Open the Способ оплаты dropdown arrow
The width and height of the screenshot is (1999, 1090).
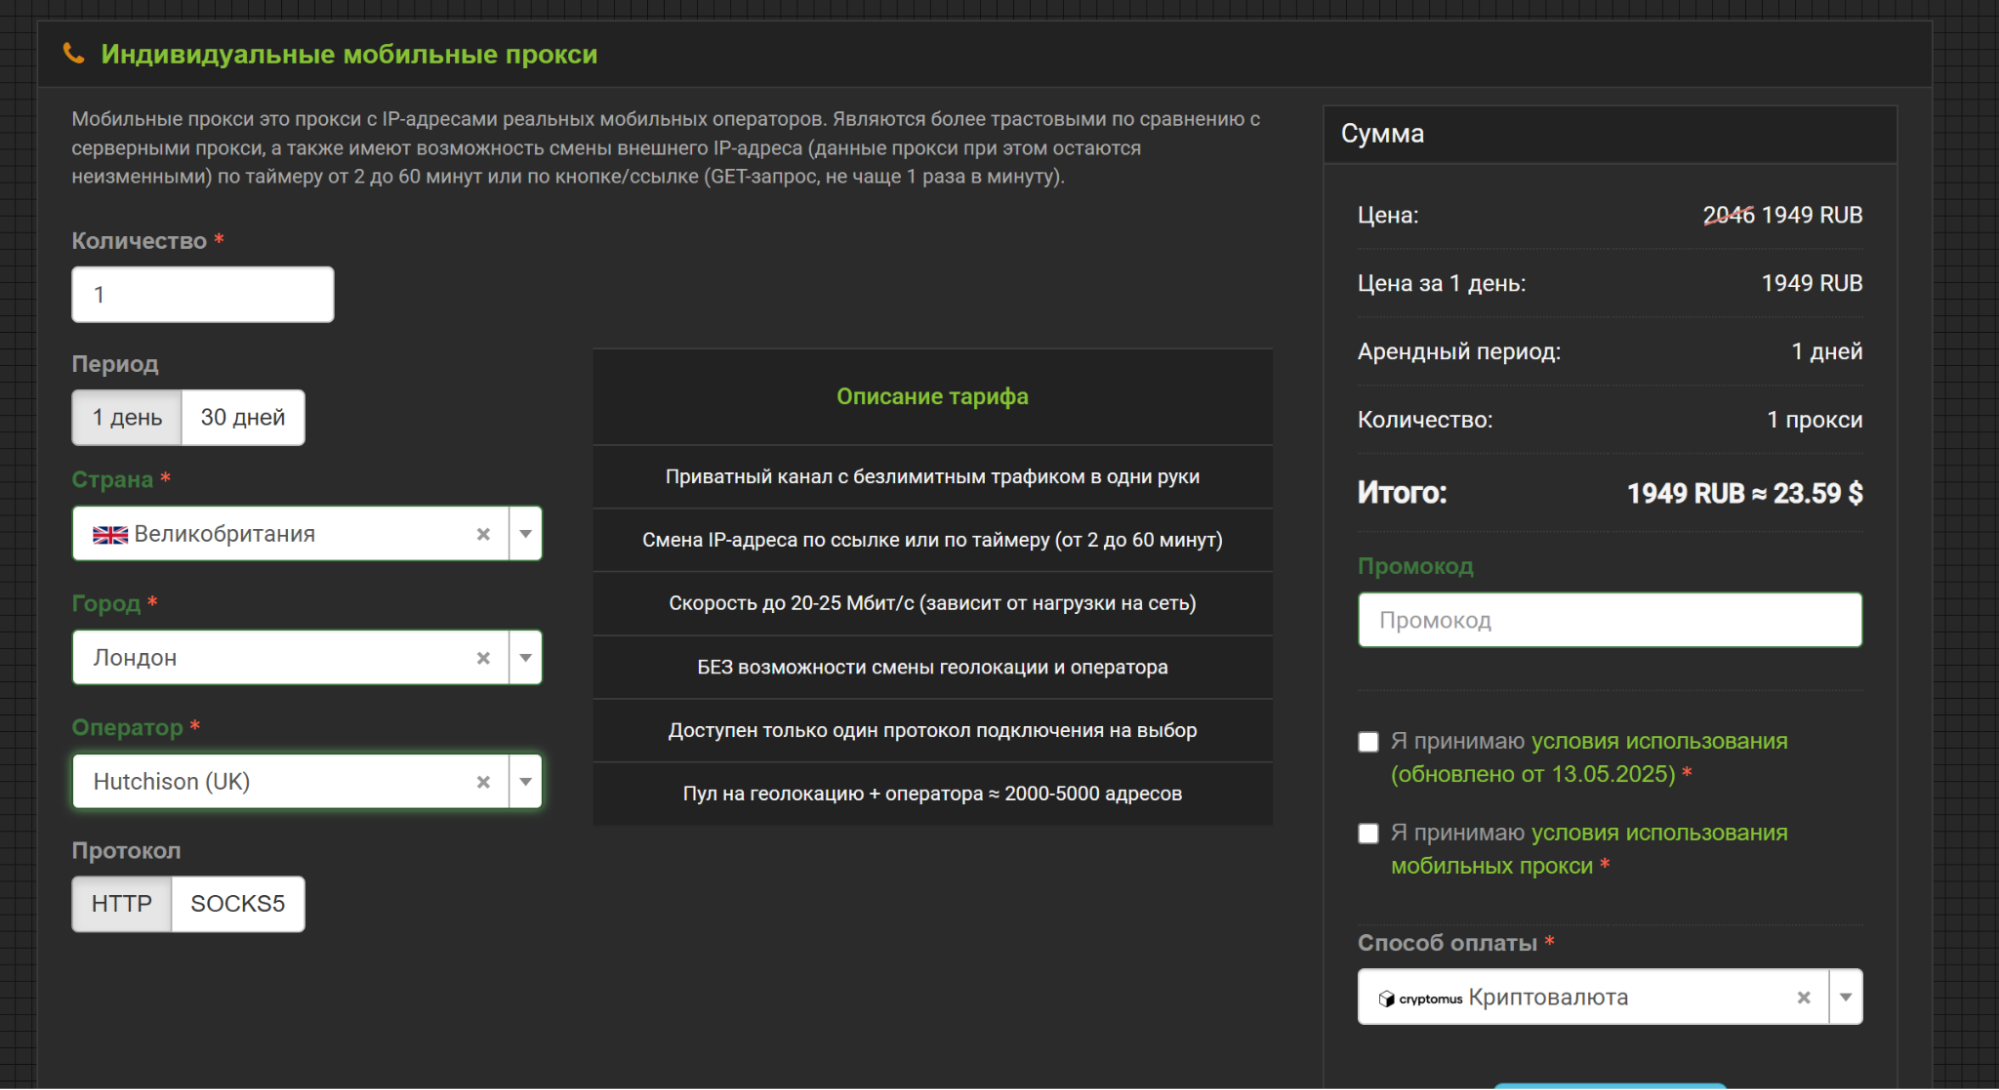[1845, 997]
